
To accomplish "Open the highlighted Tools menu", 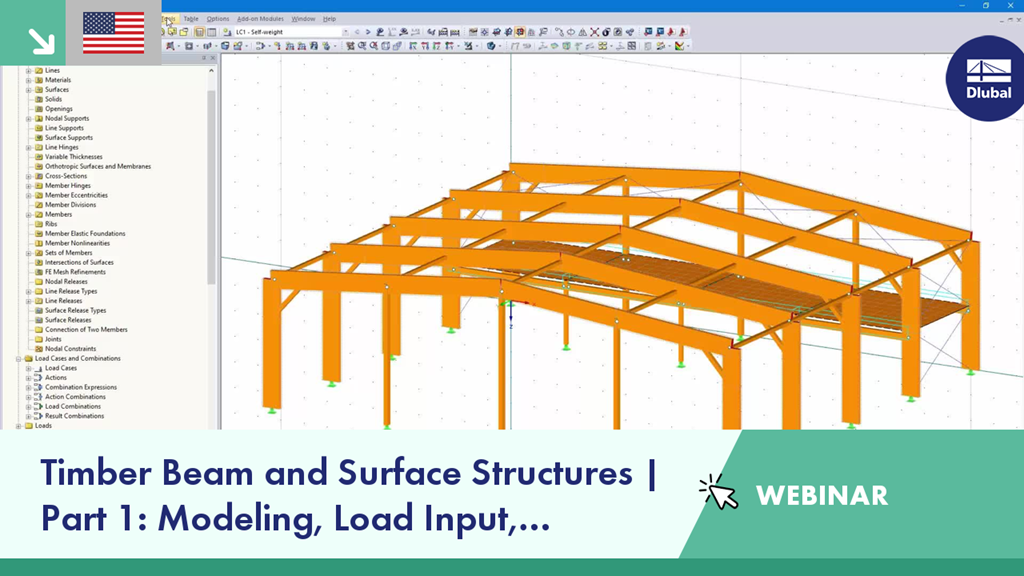I will (169, 19).
